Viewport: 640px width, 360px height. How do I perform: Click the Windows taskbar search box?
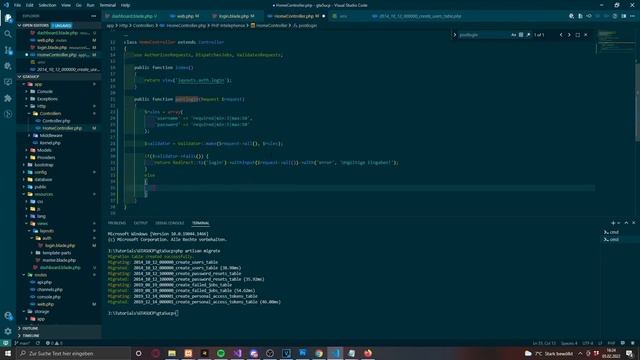73,353
